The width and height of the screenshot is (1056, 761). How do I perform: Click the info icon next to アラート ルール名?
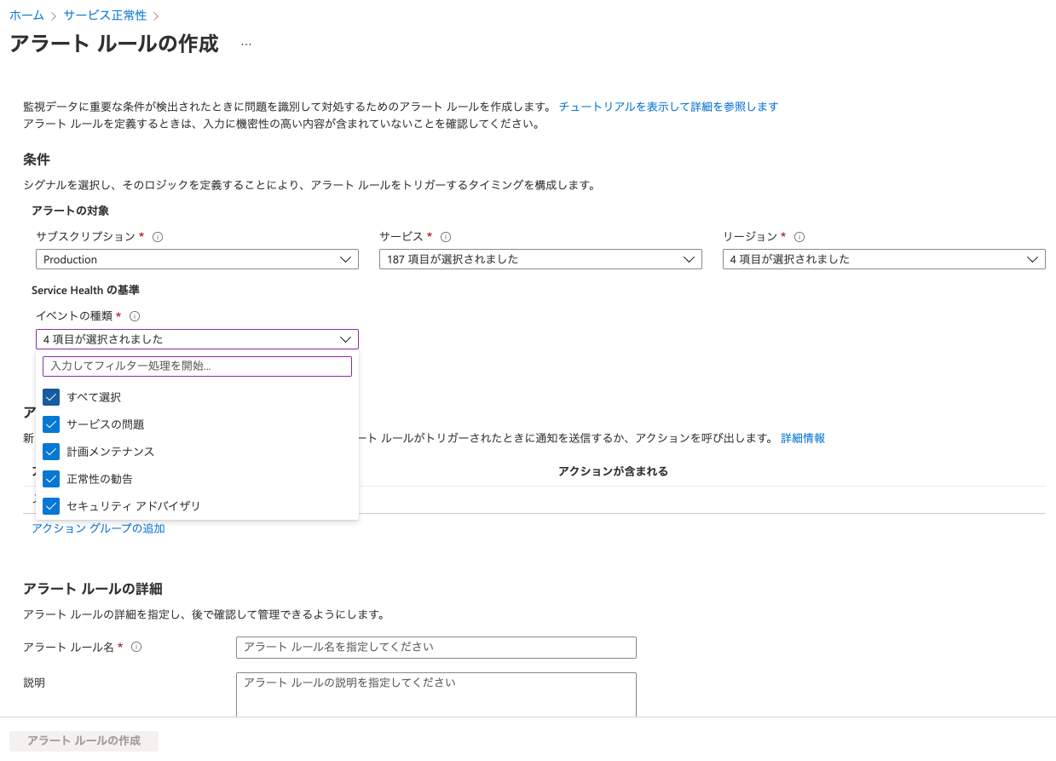pos(136,647)
